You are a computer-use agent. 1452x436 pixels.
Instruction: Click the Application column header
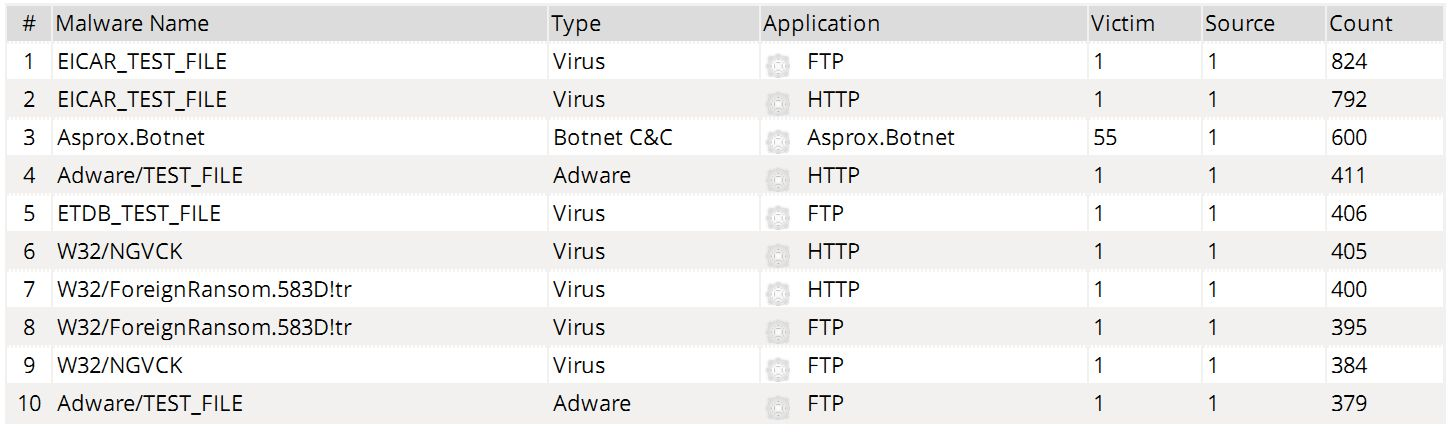coord(821,24)
